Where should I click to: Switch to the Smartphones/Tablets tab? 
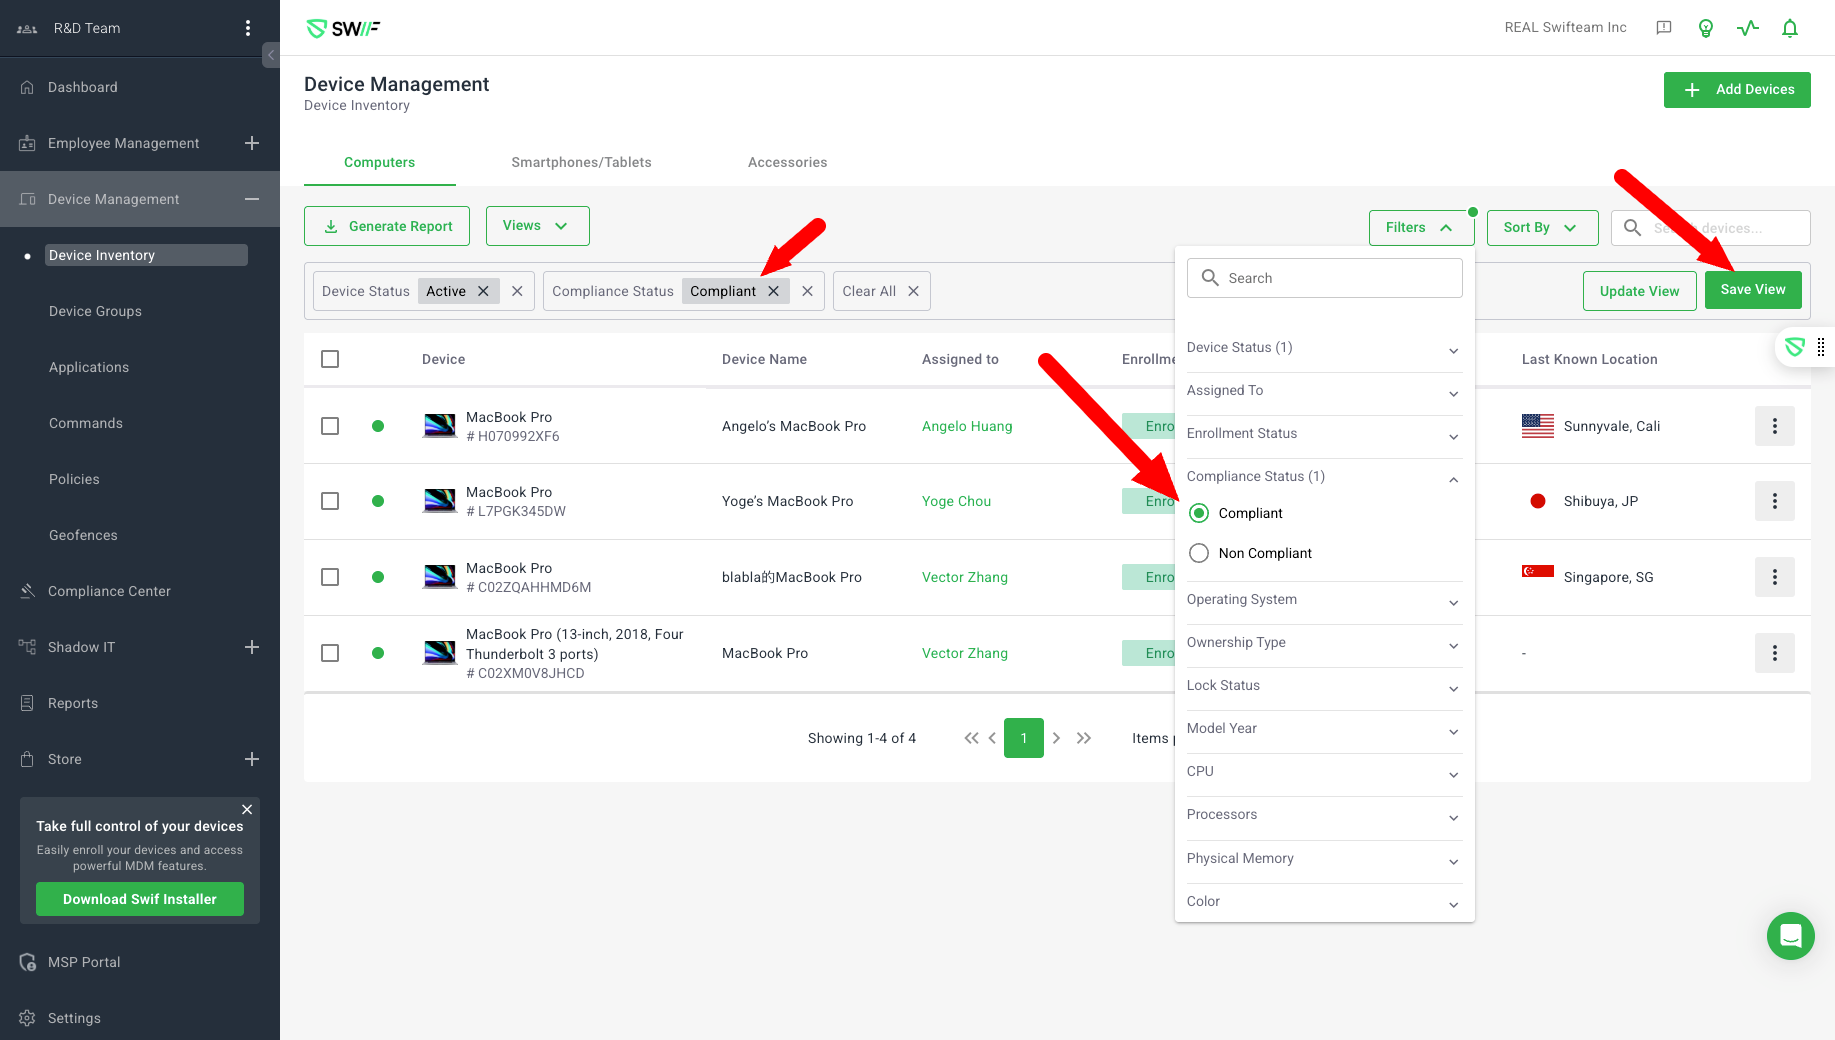click(581, 162)
